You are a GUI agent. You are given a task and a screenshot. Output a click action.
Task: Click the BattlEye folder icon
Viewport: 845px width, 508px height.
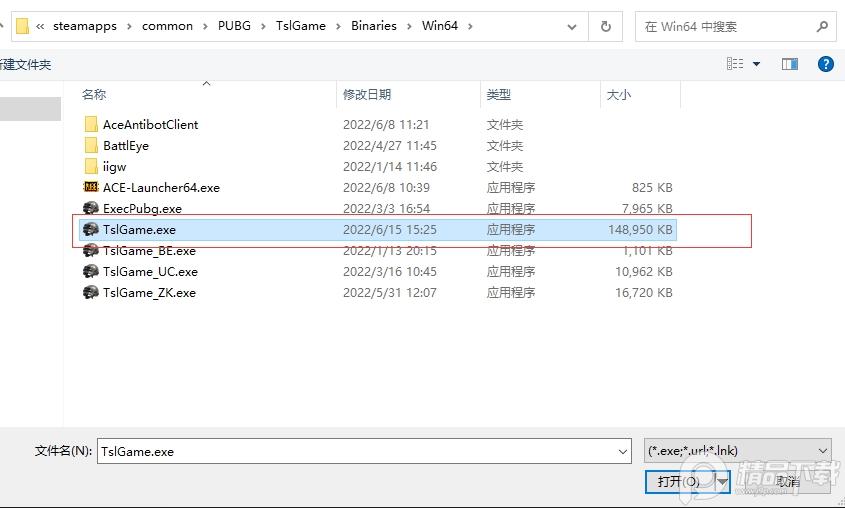tap(91, 145)
